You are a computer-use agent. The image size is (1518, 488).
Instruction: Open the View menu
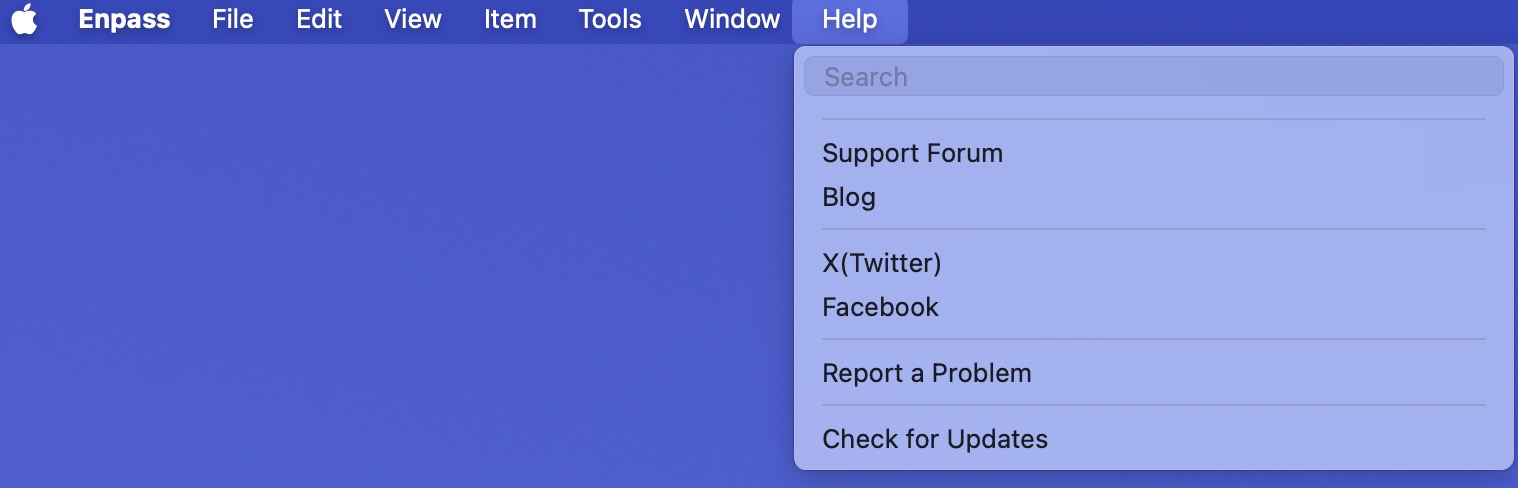coord(413,19)
